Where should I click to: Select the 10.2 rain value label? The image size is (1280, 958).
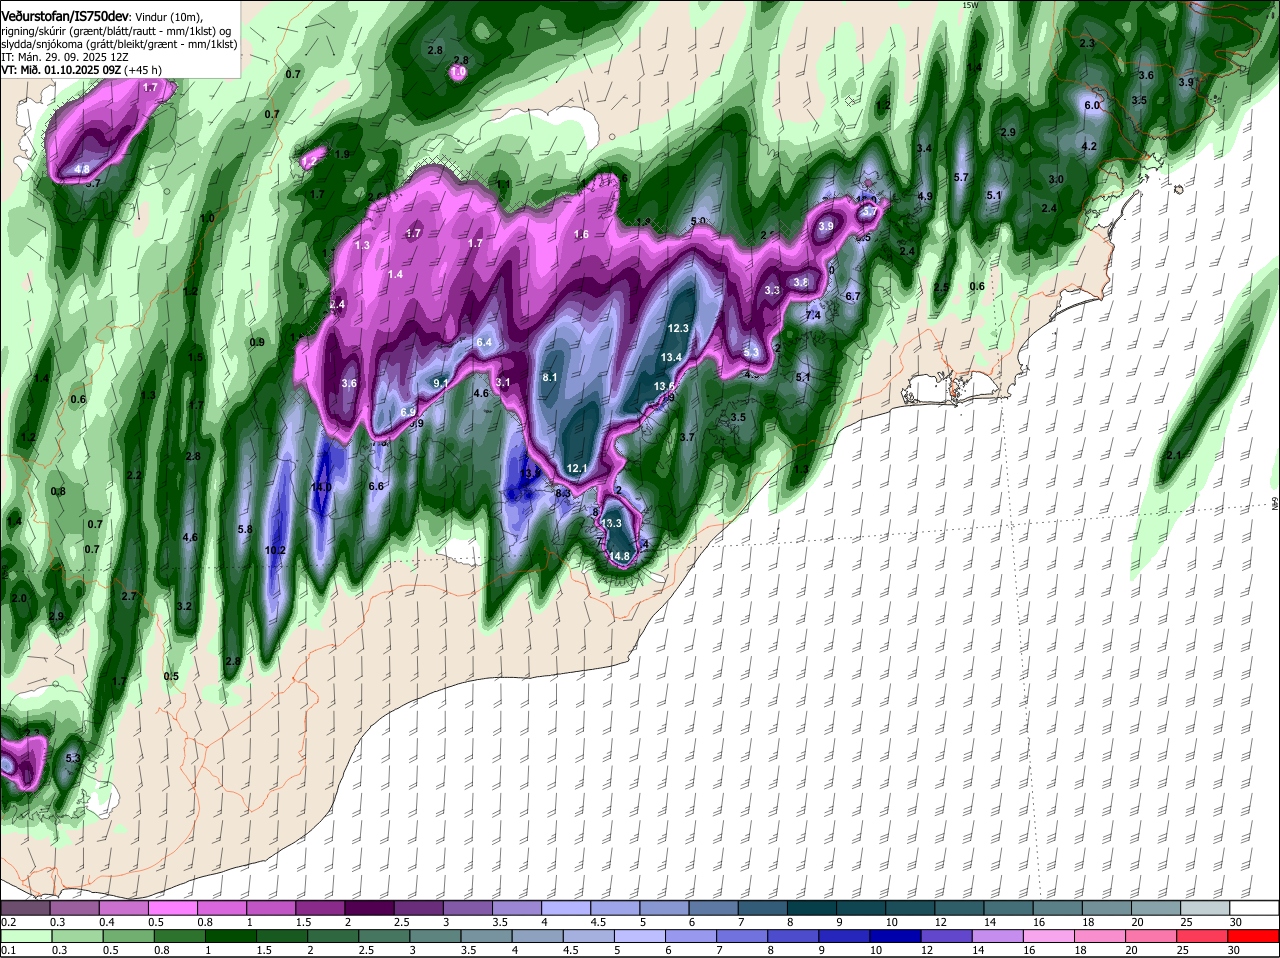[x=275, y=550]
